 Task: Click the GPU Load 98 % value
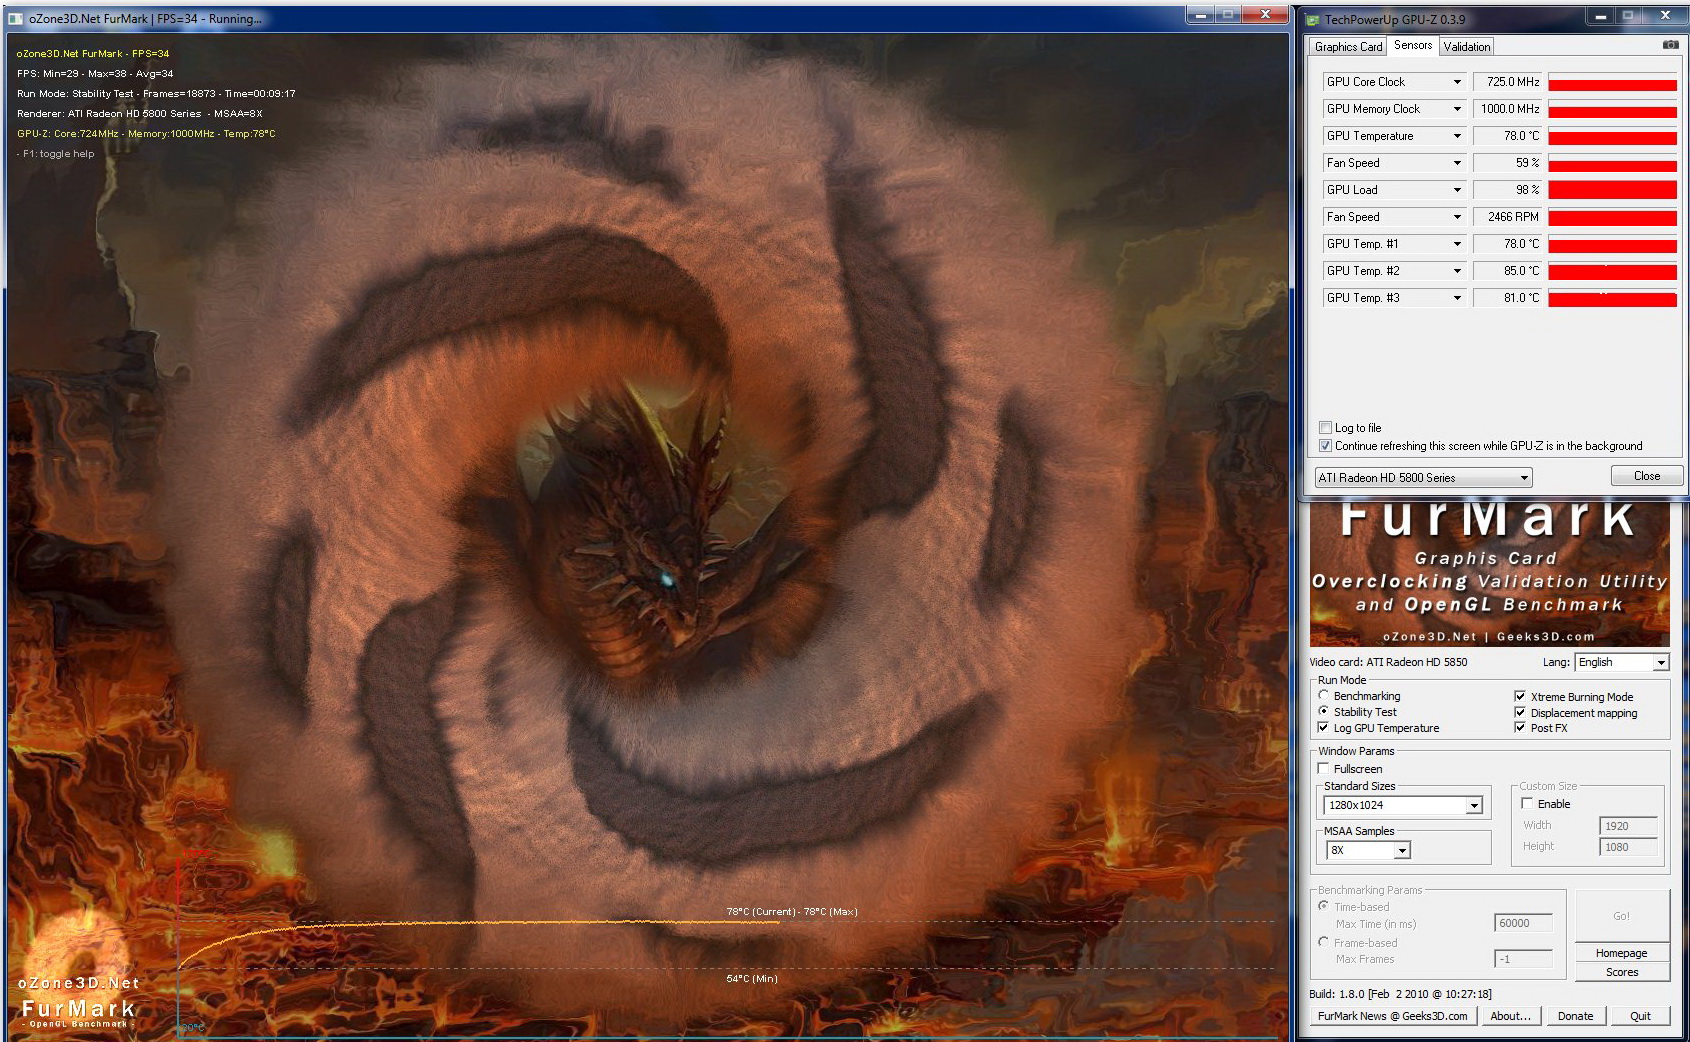pyautogui.click(x=1509, y=190)
